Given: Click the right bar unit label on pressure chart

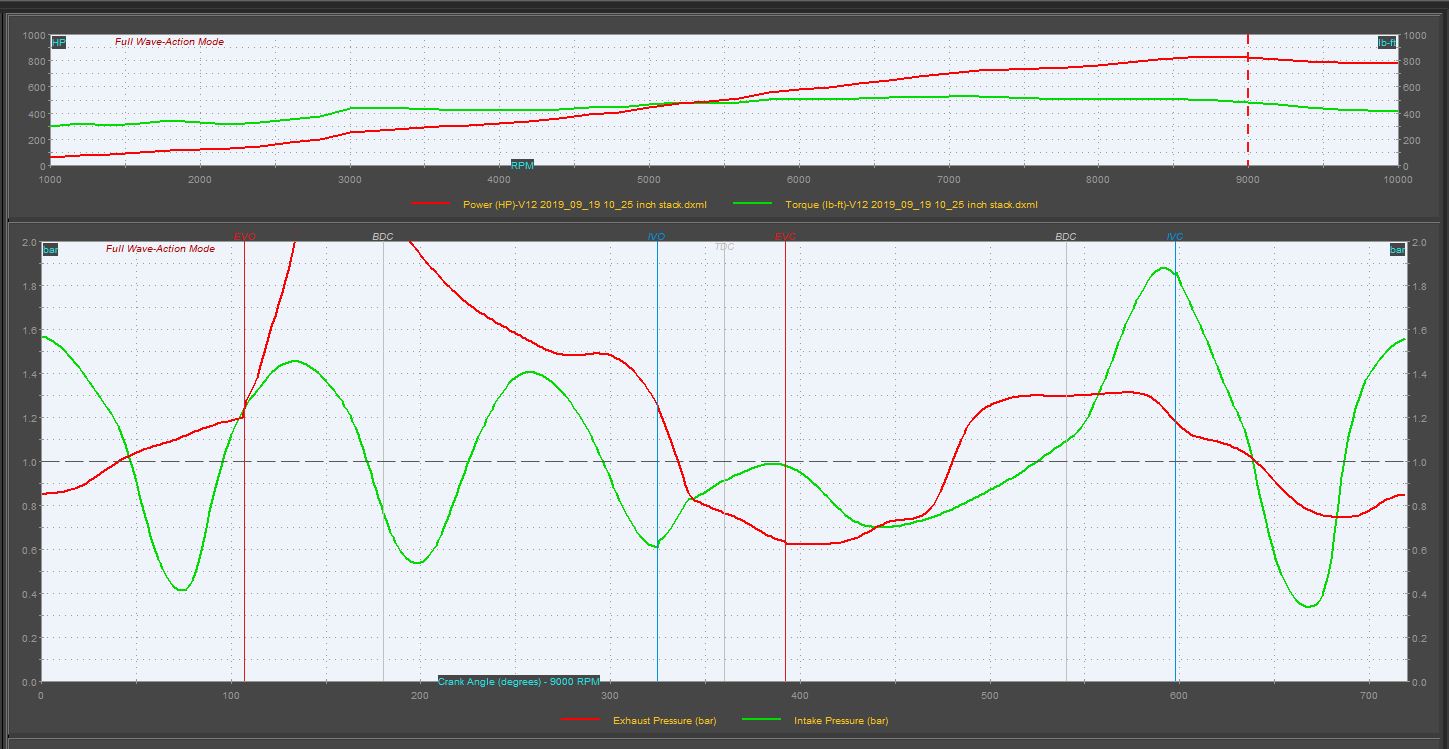Looking at the screenshot, I should coord(1397,249).
